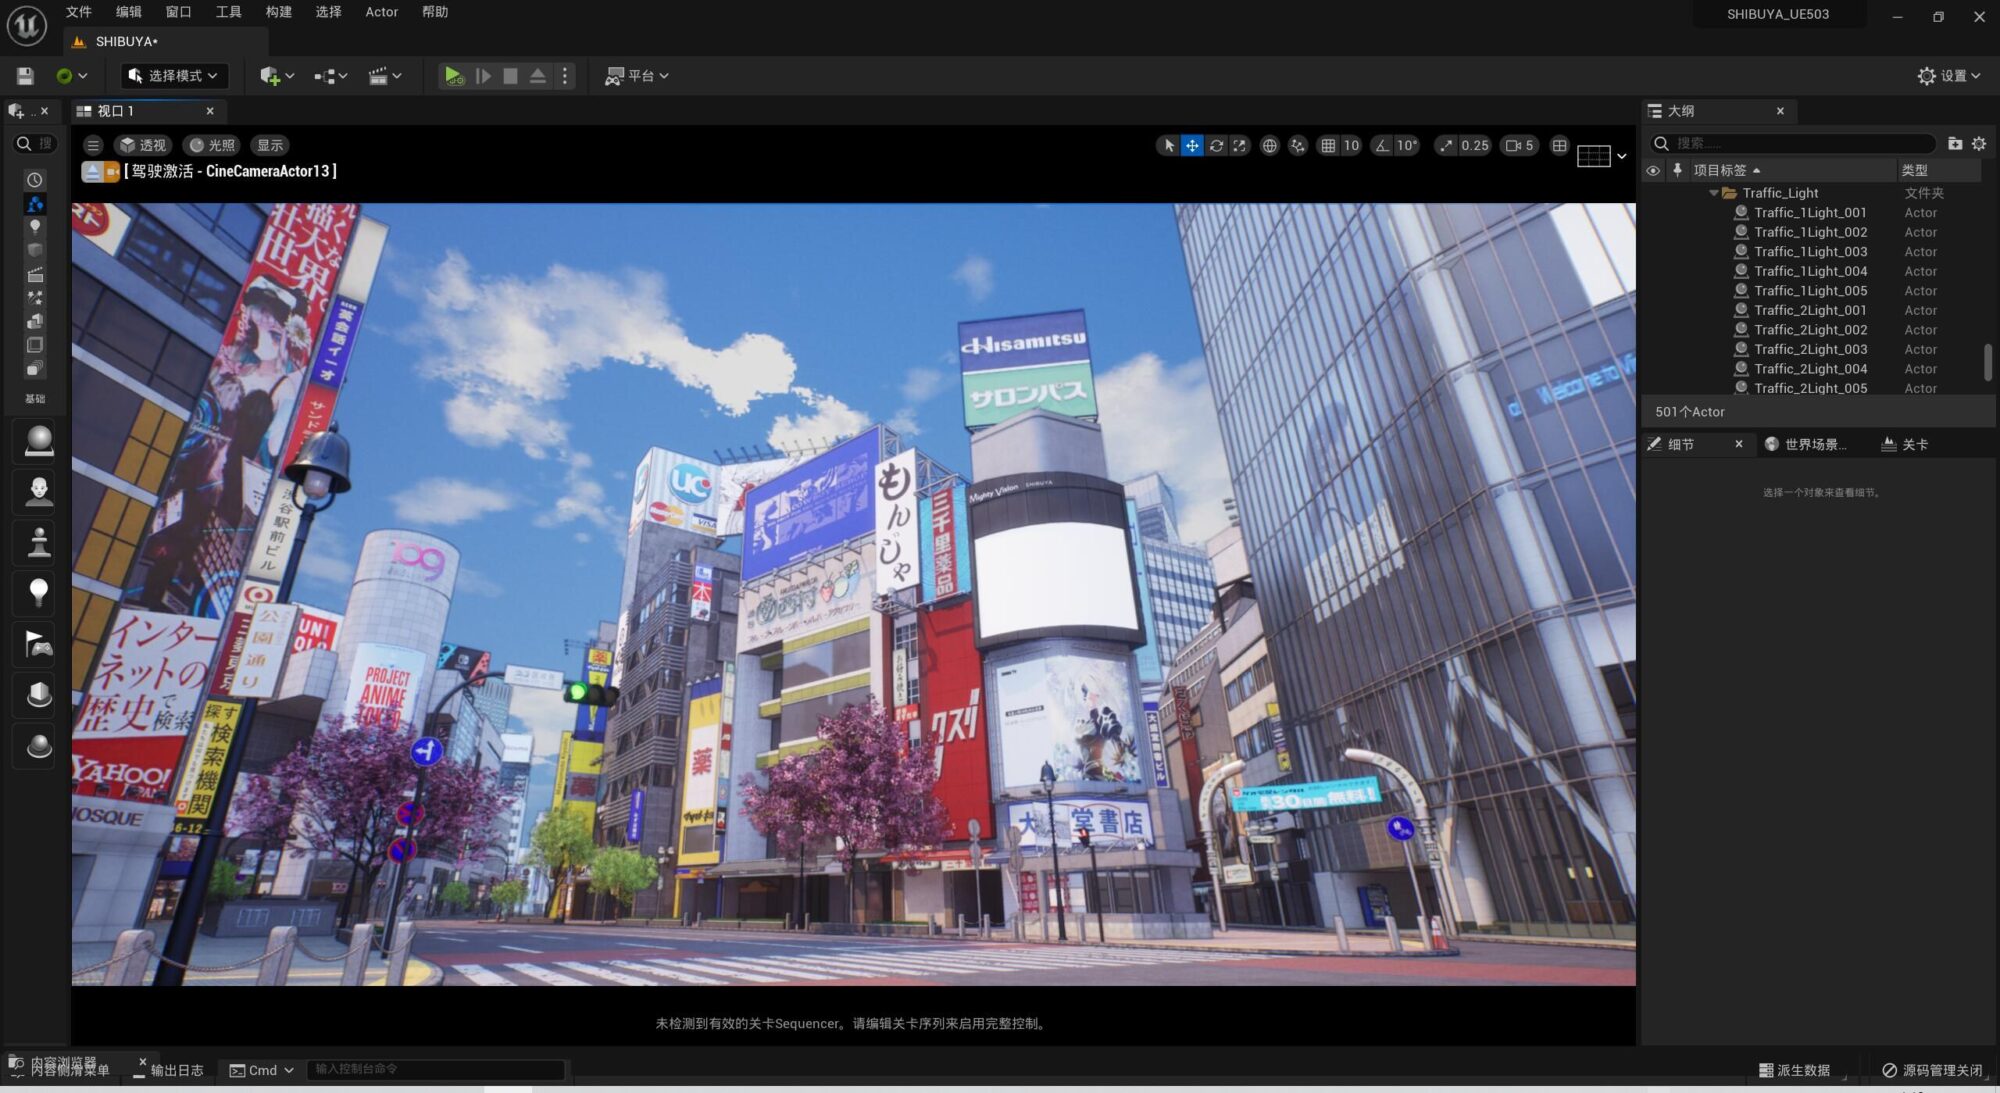This screenshot has height=1093, width=2000.
Task: Open the Outliner settings gear
Action: pyautogui.click(x=1978, y=143)
